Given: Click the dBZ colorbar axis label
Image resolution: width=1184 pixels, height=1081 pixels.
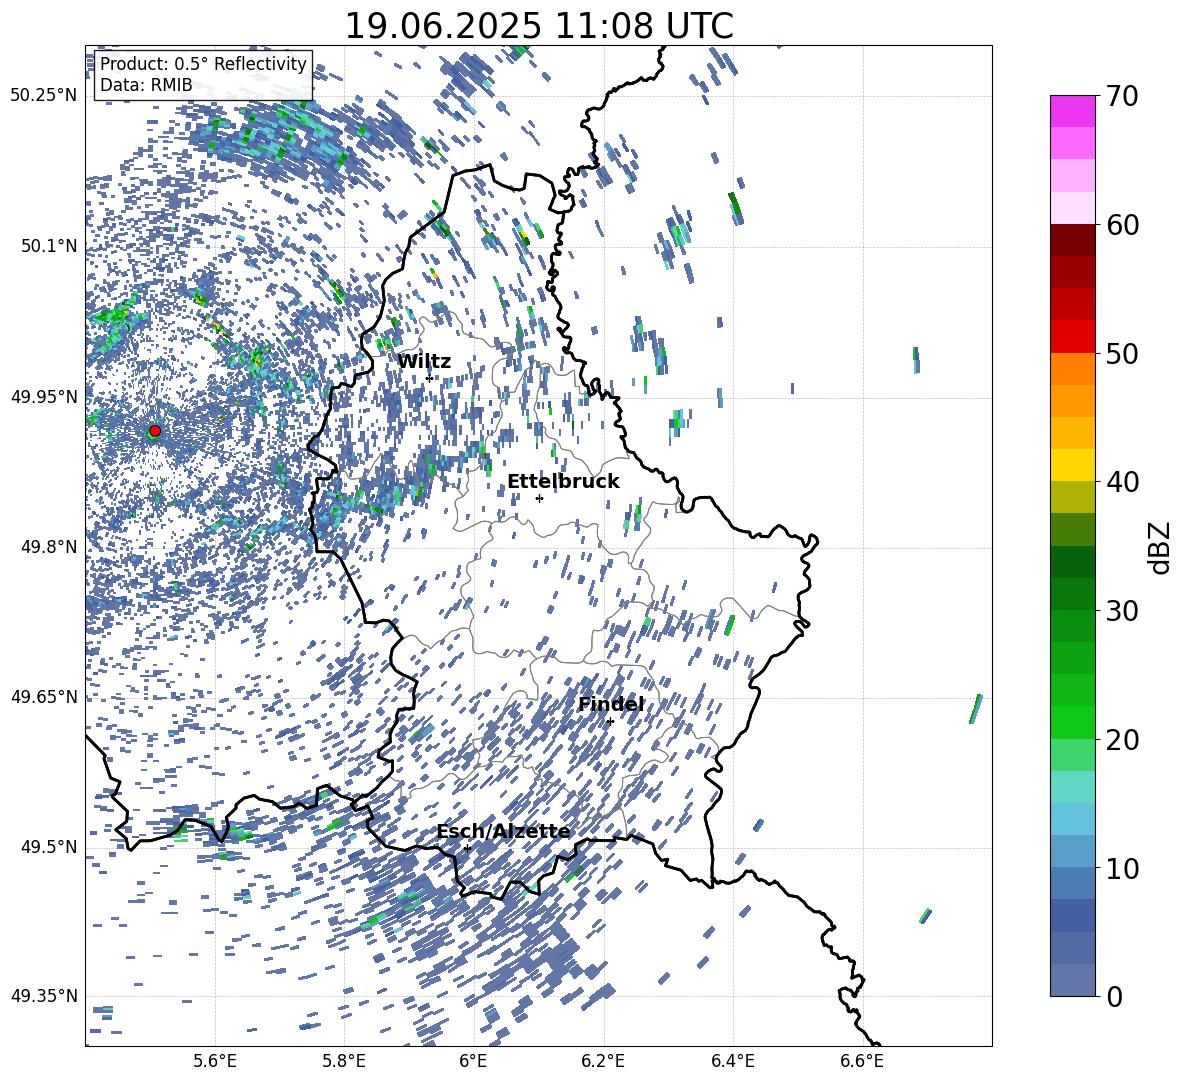Looking at the screenshot, I should [1161, 547].
